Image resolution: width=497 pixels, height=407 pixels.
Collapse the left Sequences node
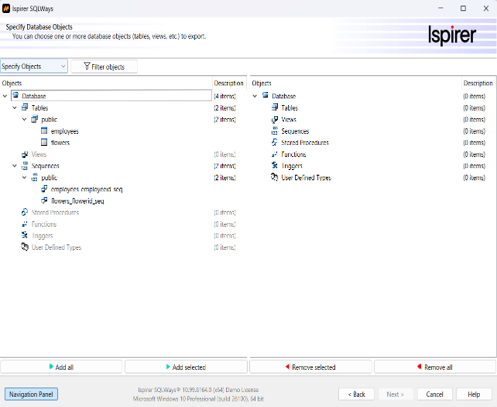(x=15, y=166)
